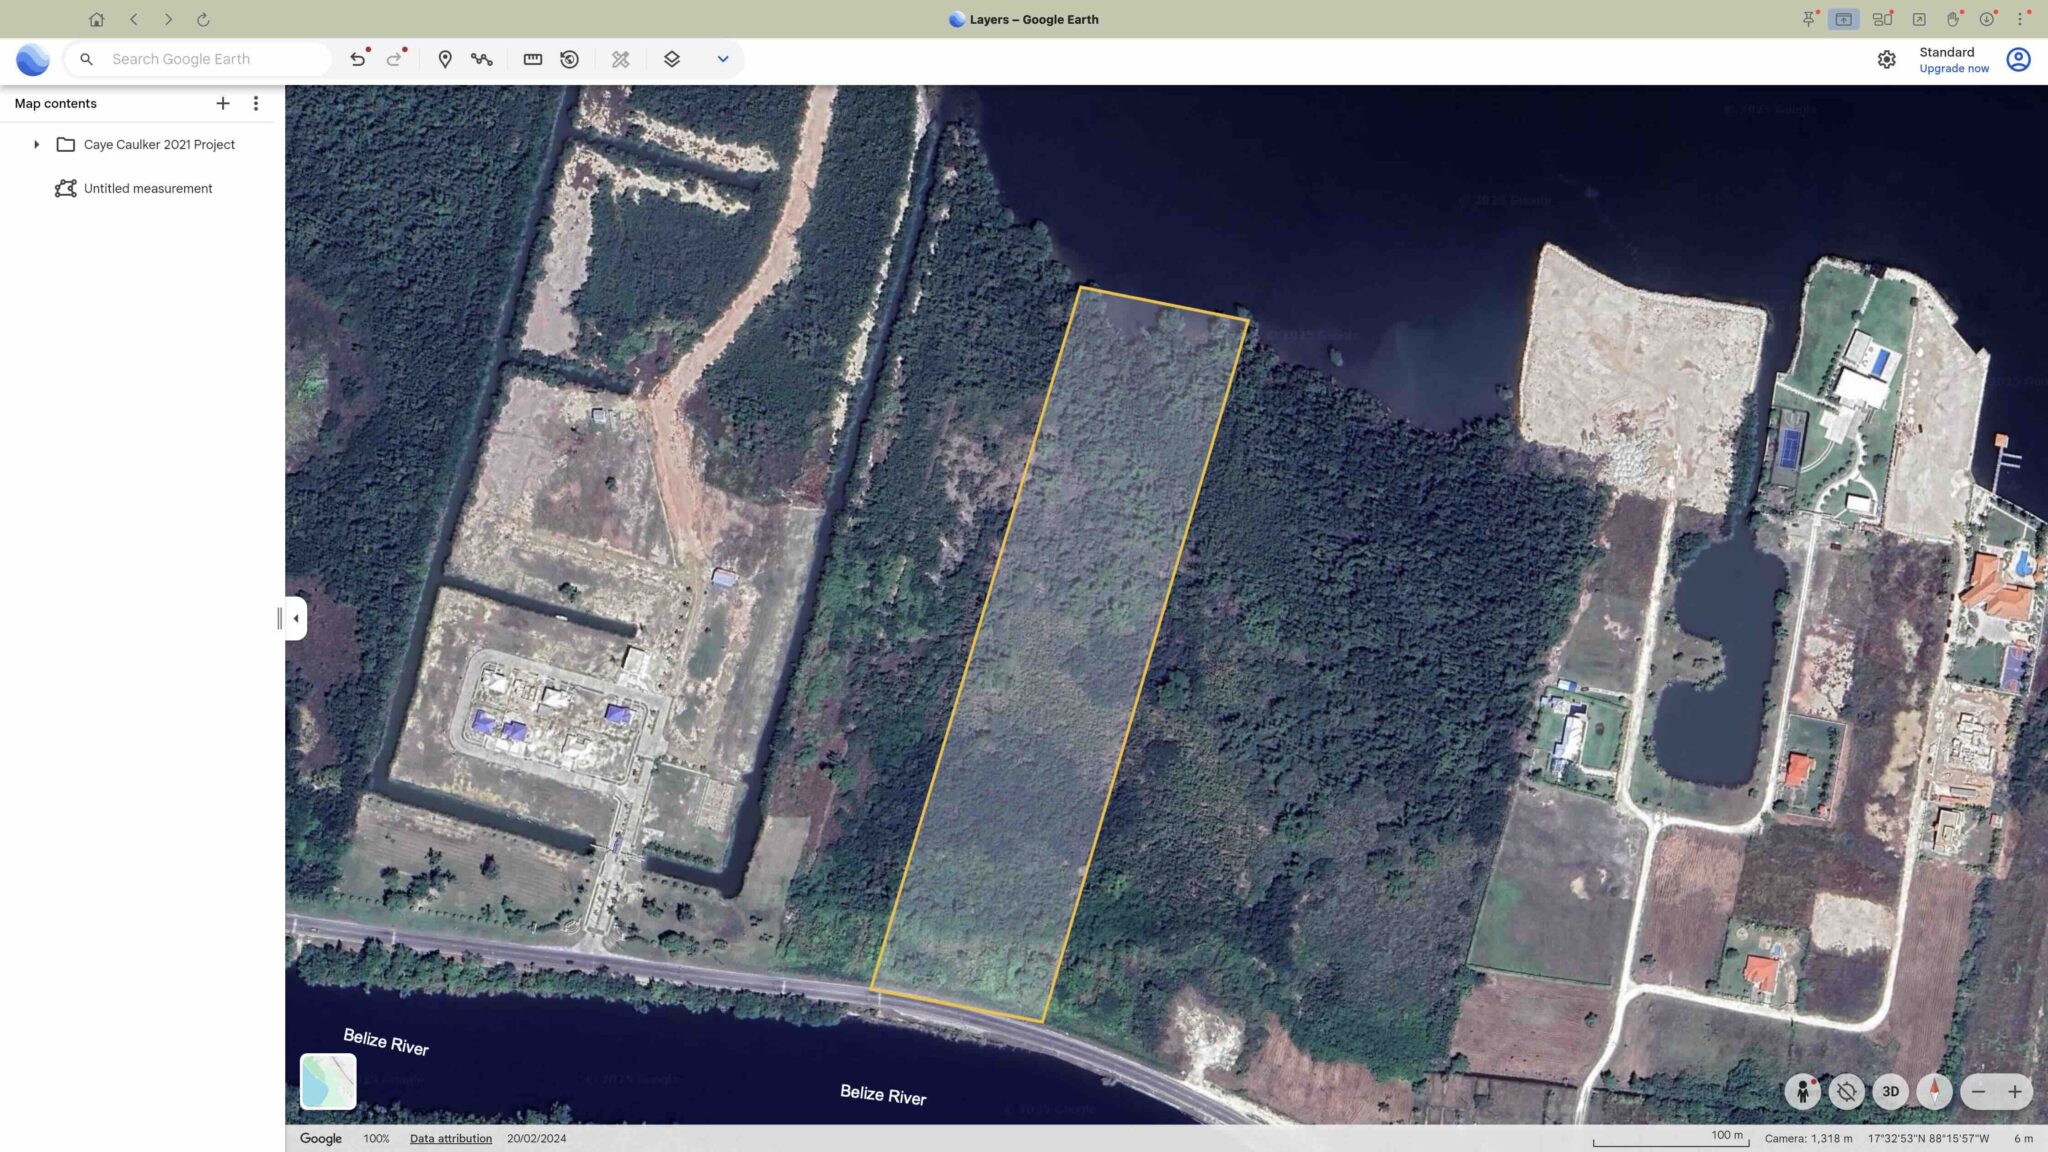Expand the Caye Caulker 2021 Project folder
Image resolution: width=2048 pixels, height=1152 pixels.
[37, 145]
